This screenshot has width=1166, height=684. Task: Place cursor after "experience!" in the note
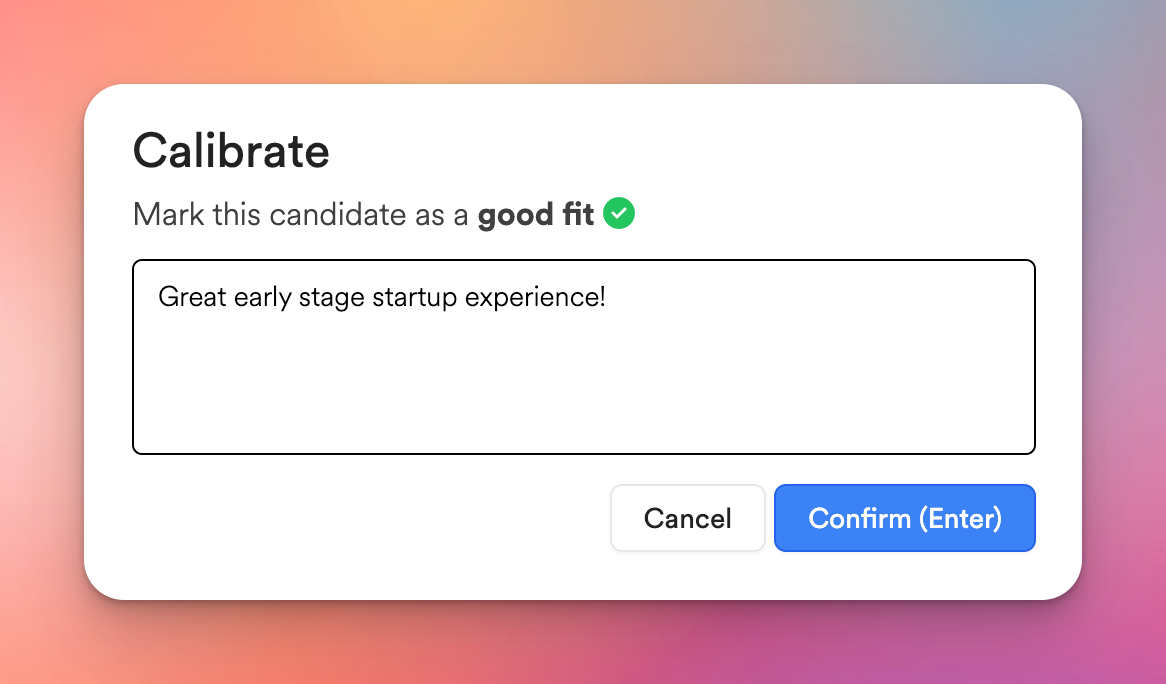[607, 297]
